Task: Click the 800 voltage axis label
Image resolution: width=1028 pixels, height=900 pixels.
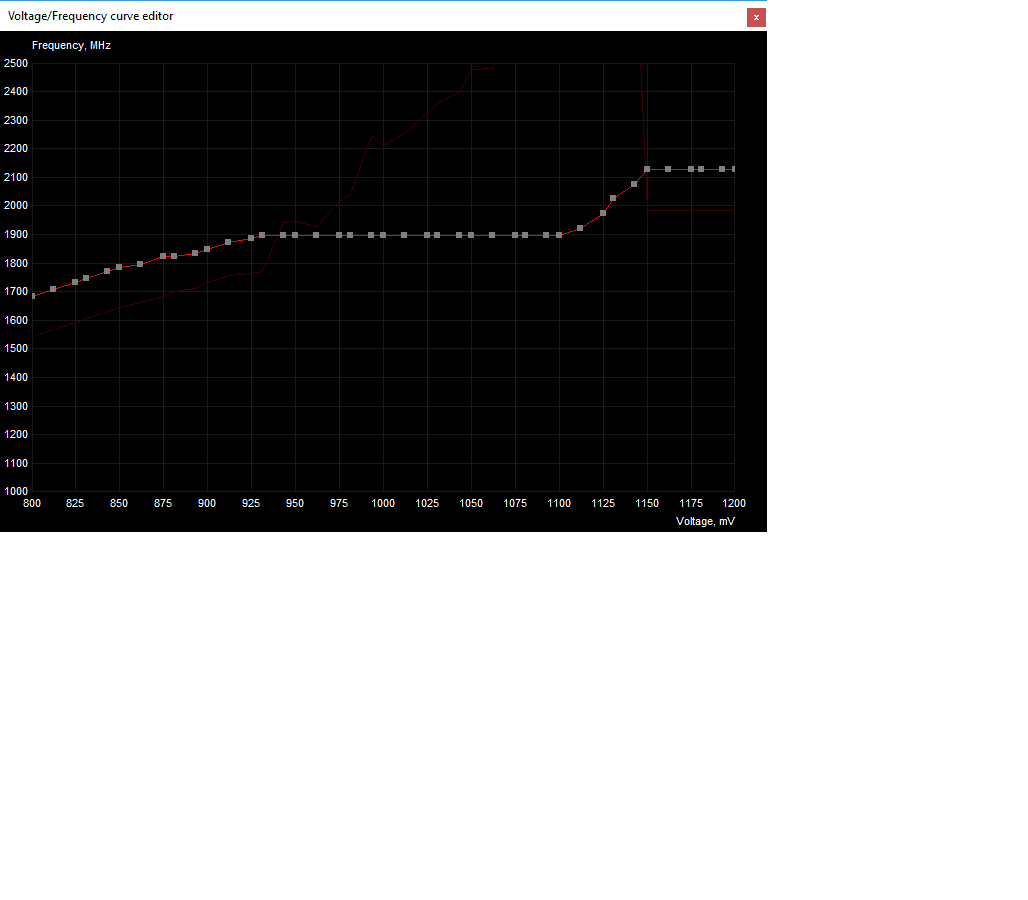Action: point(31,503)
